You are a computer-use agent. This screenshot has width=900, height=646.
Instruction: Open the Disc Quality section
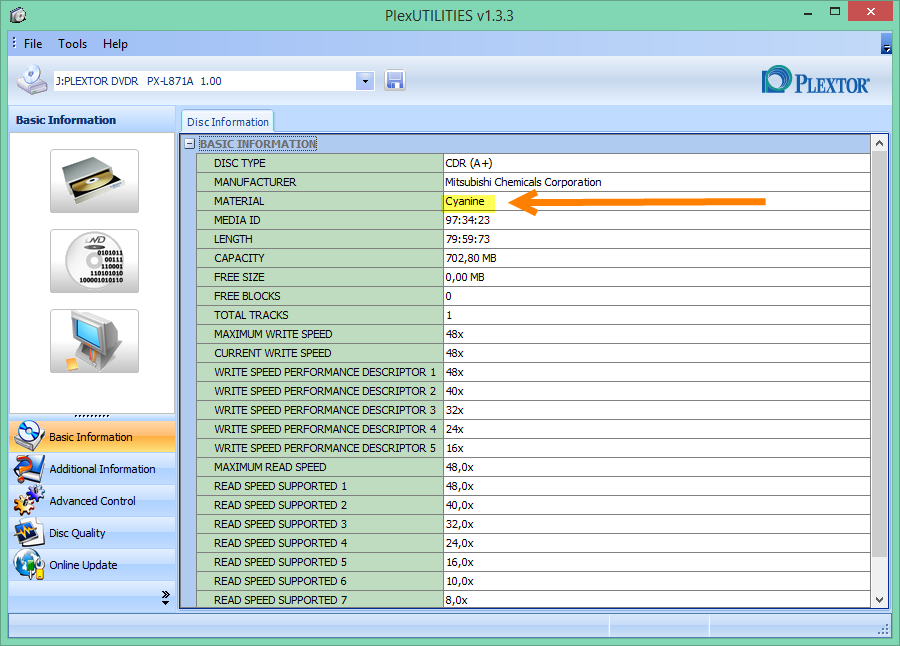92,533
